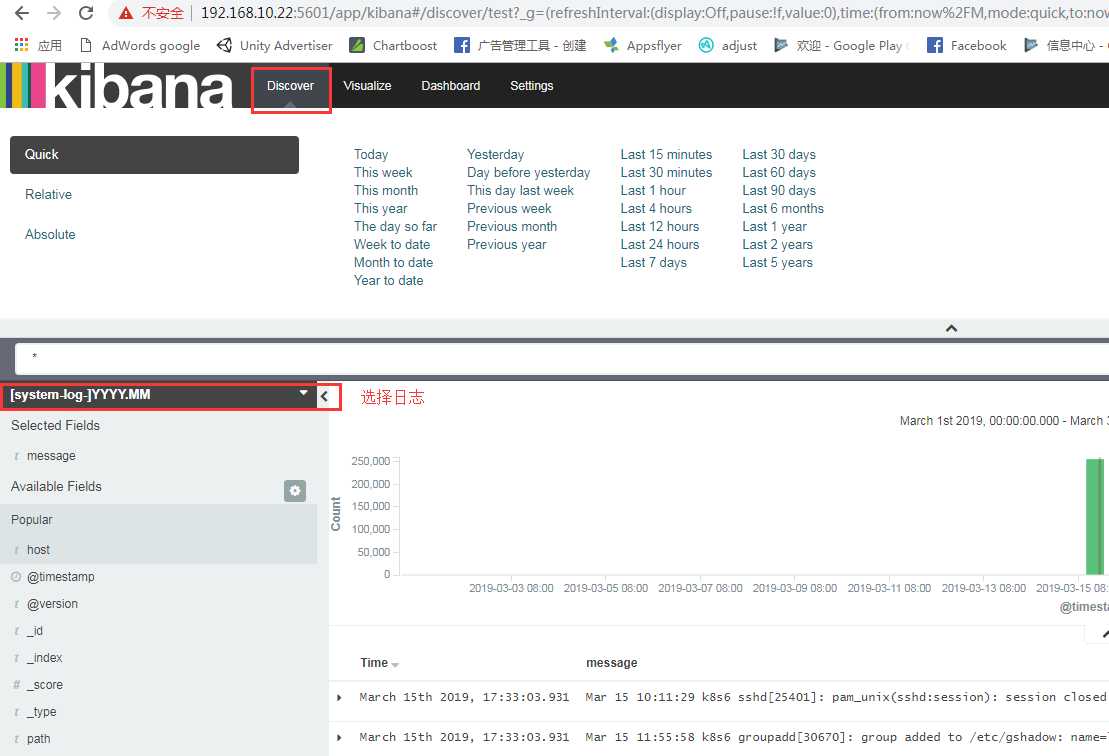Viewport: 1109px width, 756px height.
Task: Select the @timestamp field
Action: [x=60, y=577]
